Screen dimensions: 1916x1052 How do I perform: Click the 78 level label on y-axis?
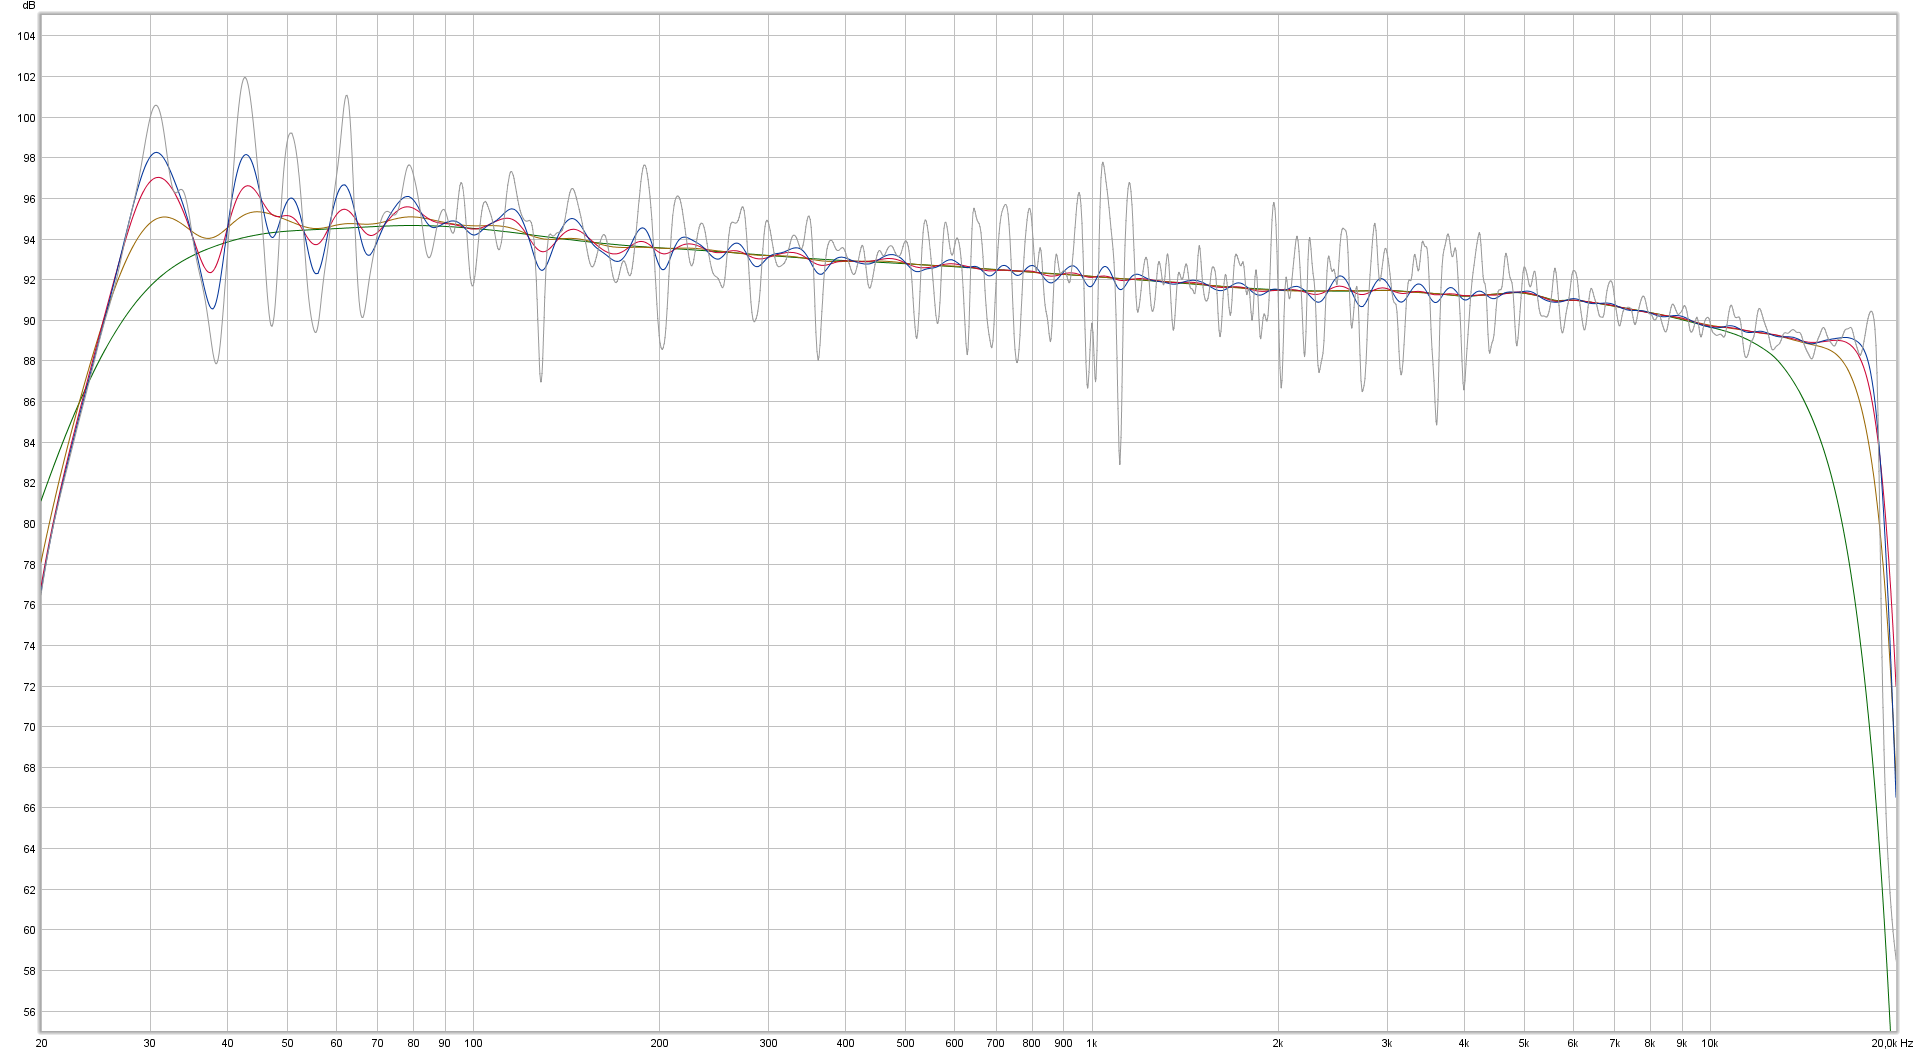point(29,565)
